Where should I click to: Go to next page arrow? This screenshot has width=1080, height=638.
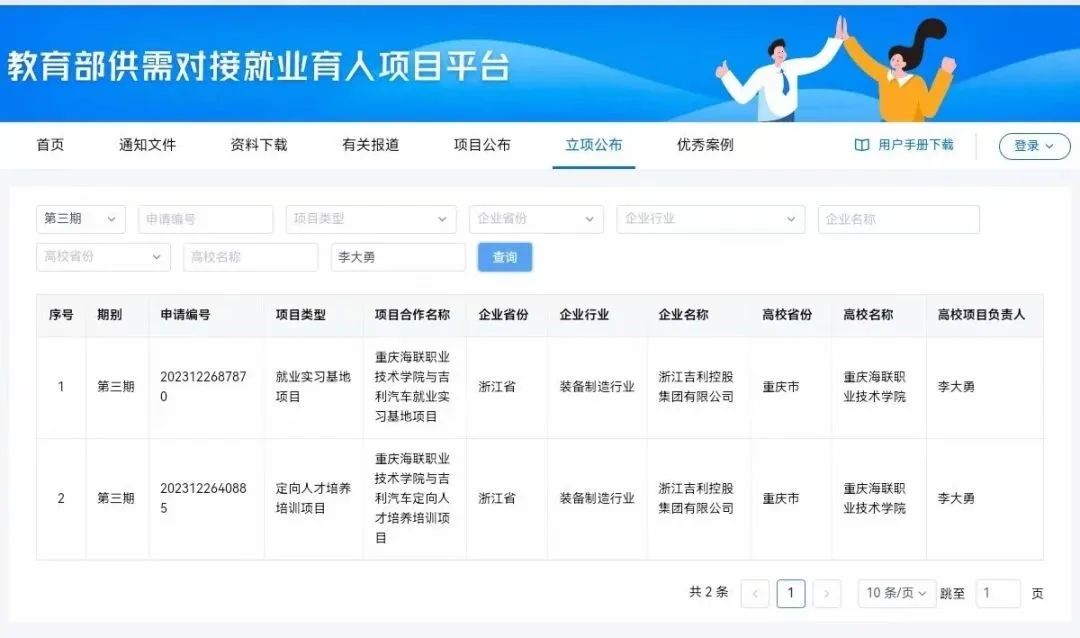(826, 593)
